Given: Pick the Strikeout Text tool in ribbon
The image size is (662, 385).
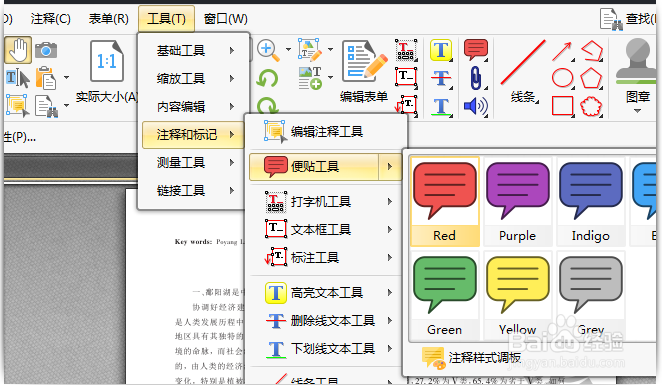Looking at the screenshot, I should click(441, 78).
